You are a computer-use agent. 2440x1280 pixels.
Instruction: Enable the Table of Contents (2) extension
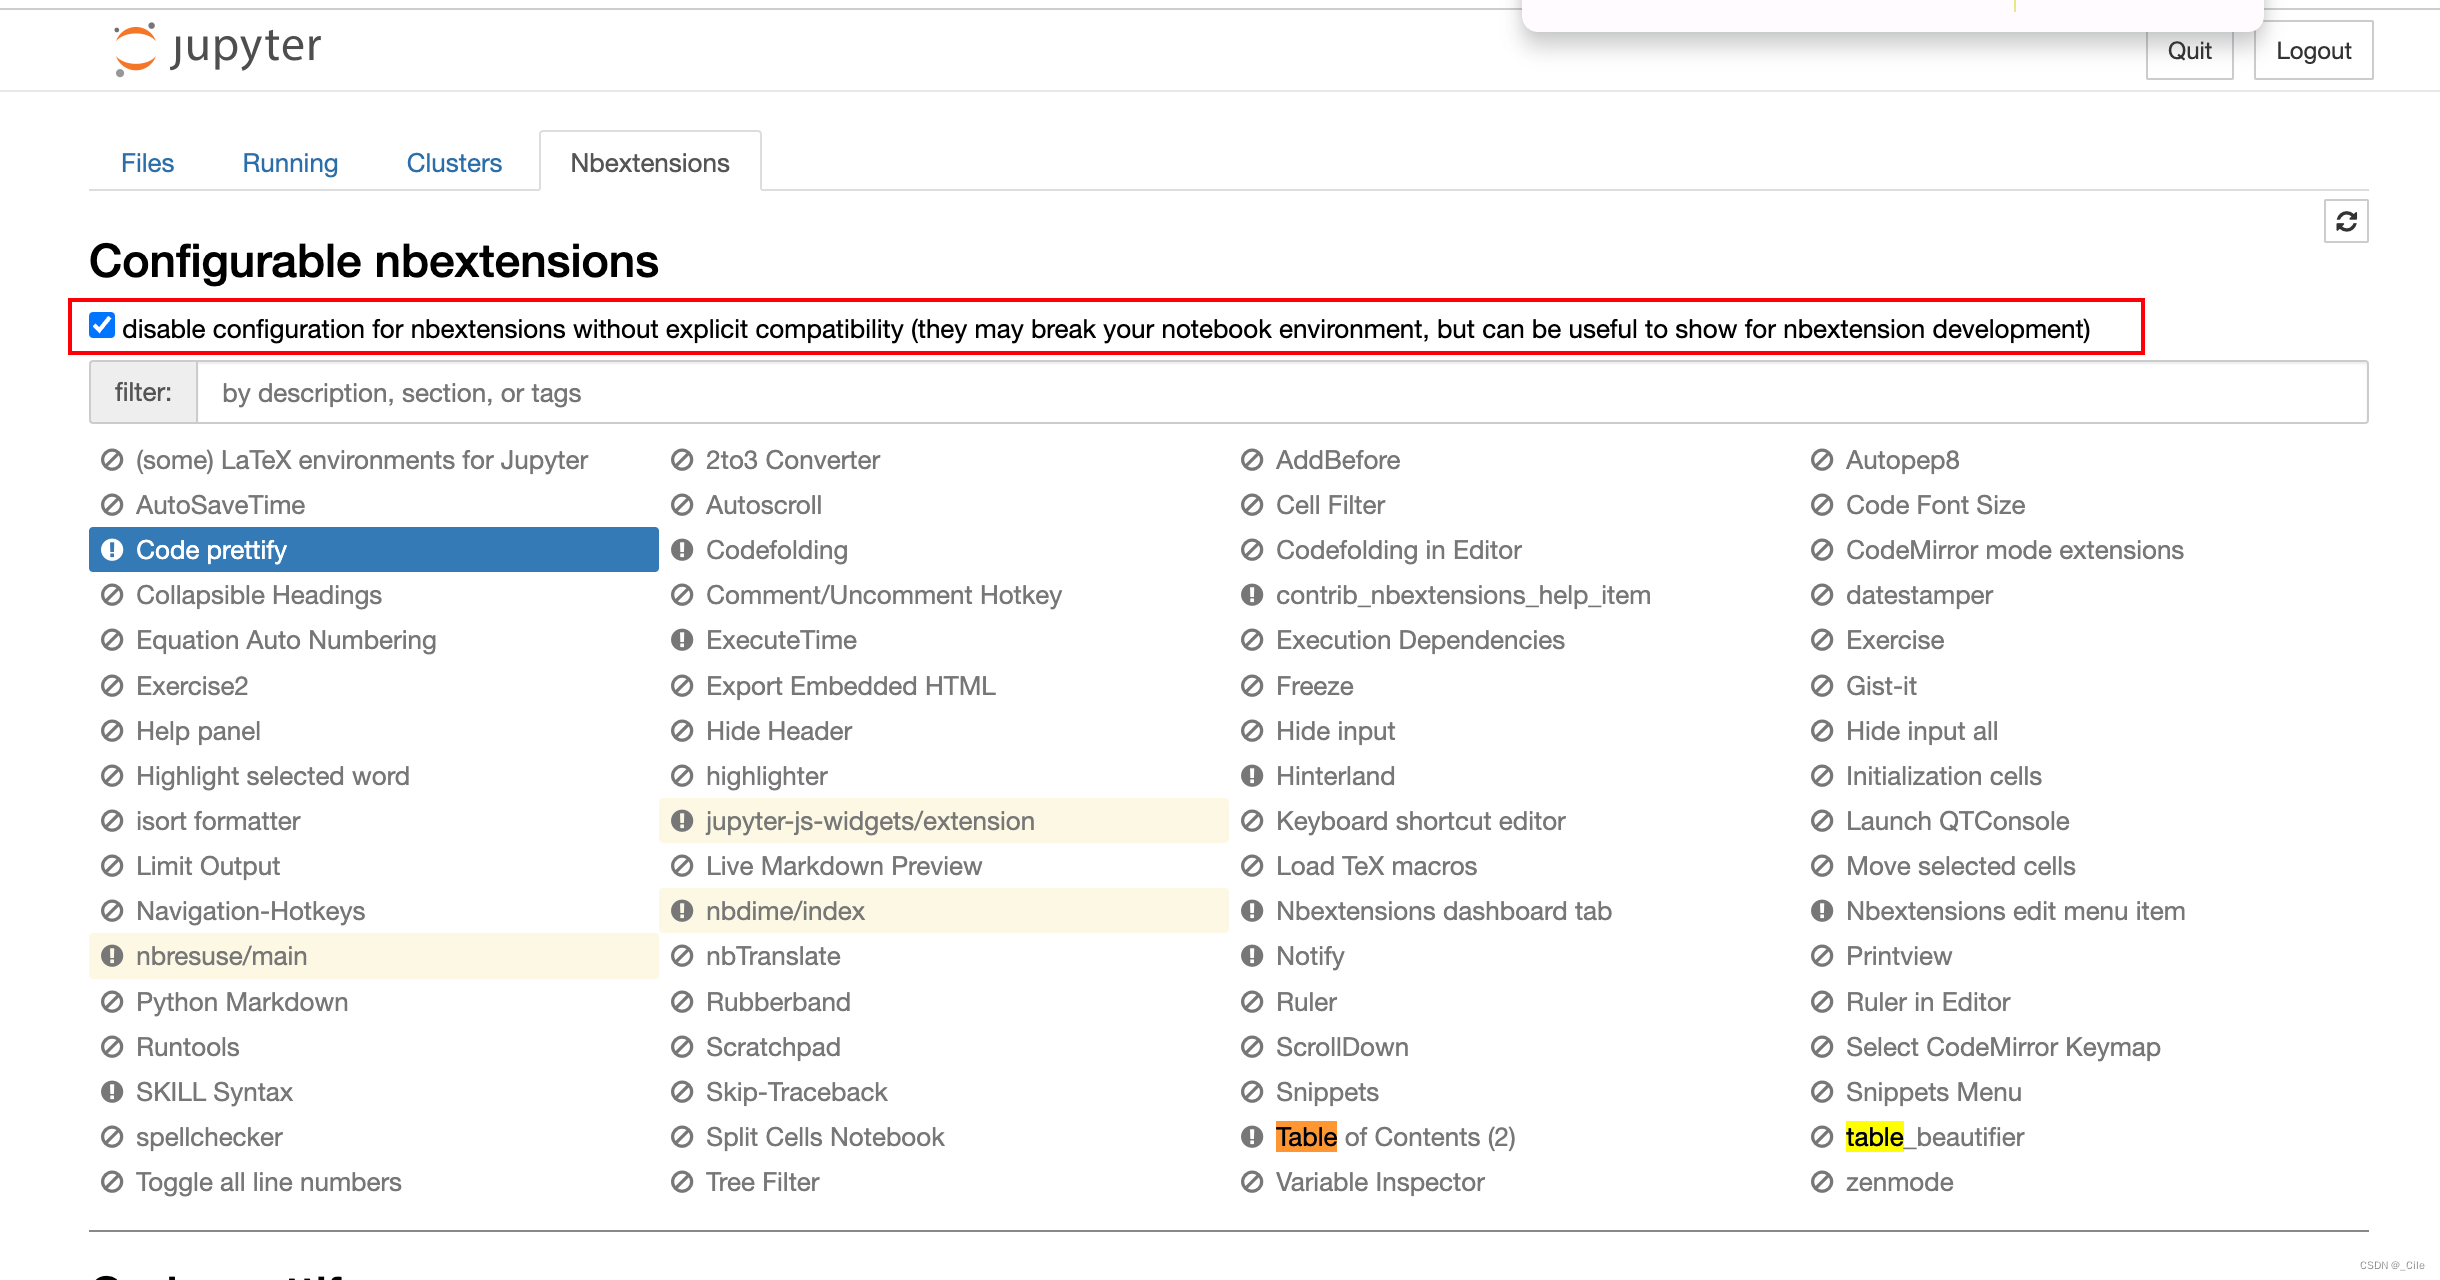coord(1396,1137)
